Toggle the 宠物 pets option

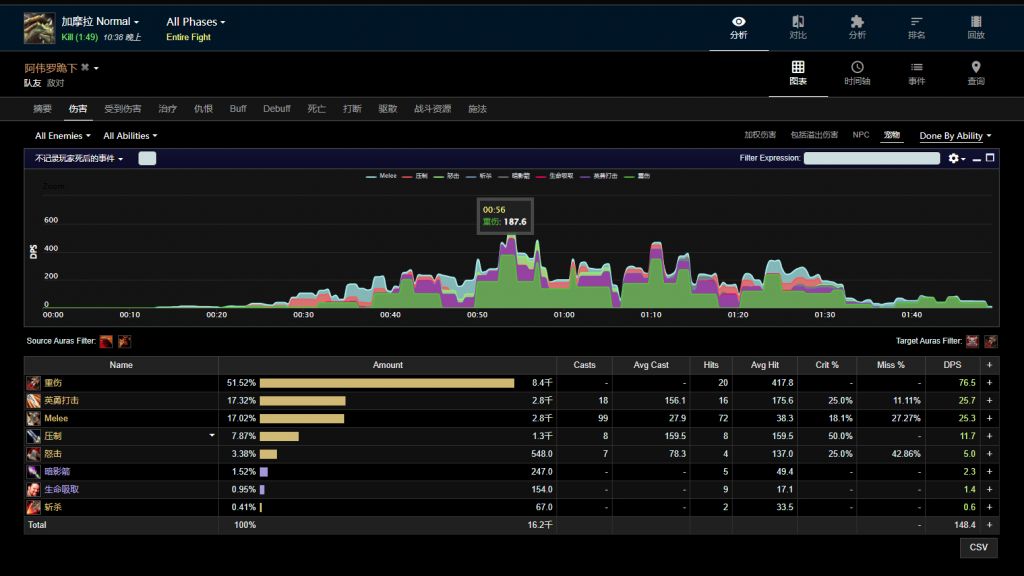point(892,135)
